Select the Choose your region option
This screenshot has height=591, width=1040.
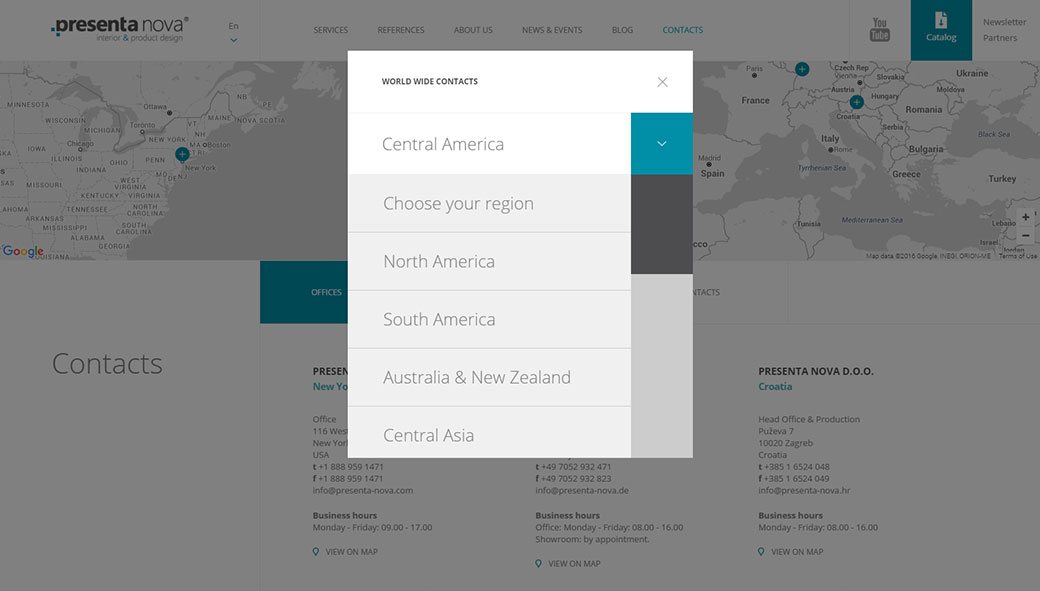pyautogui.click(x=458, y=202)
